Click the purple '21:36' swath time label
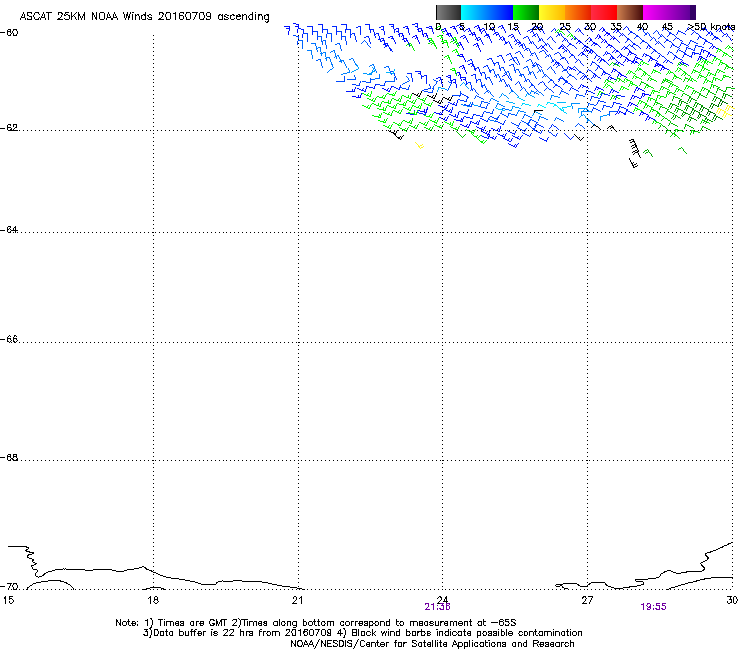740x650 pixels. 437,607
